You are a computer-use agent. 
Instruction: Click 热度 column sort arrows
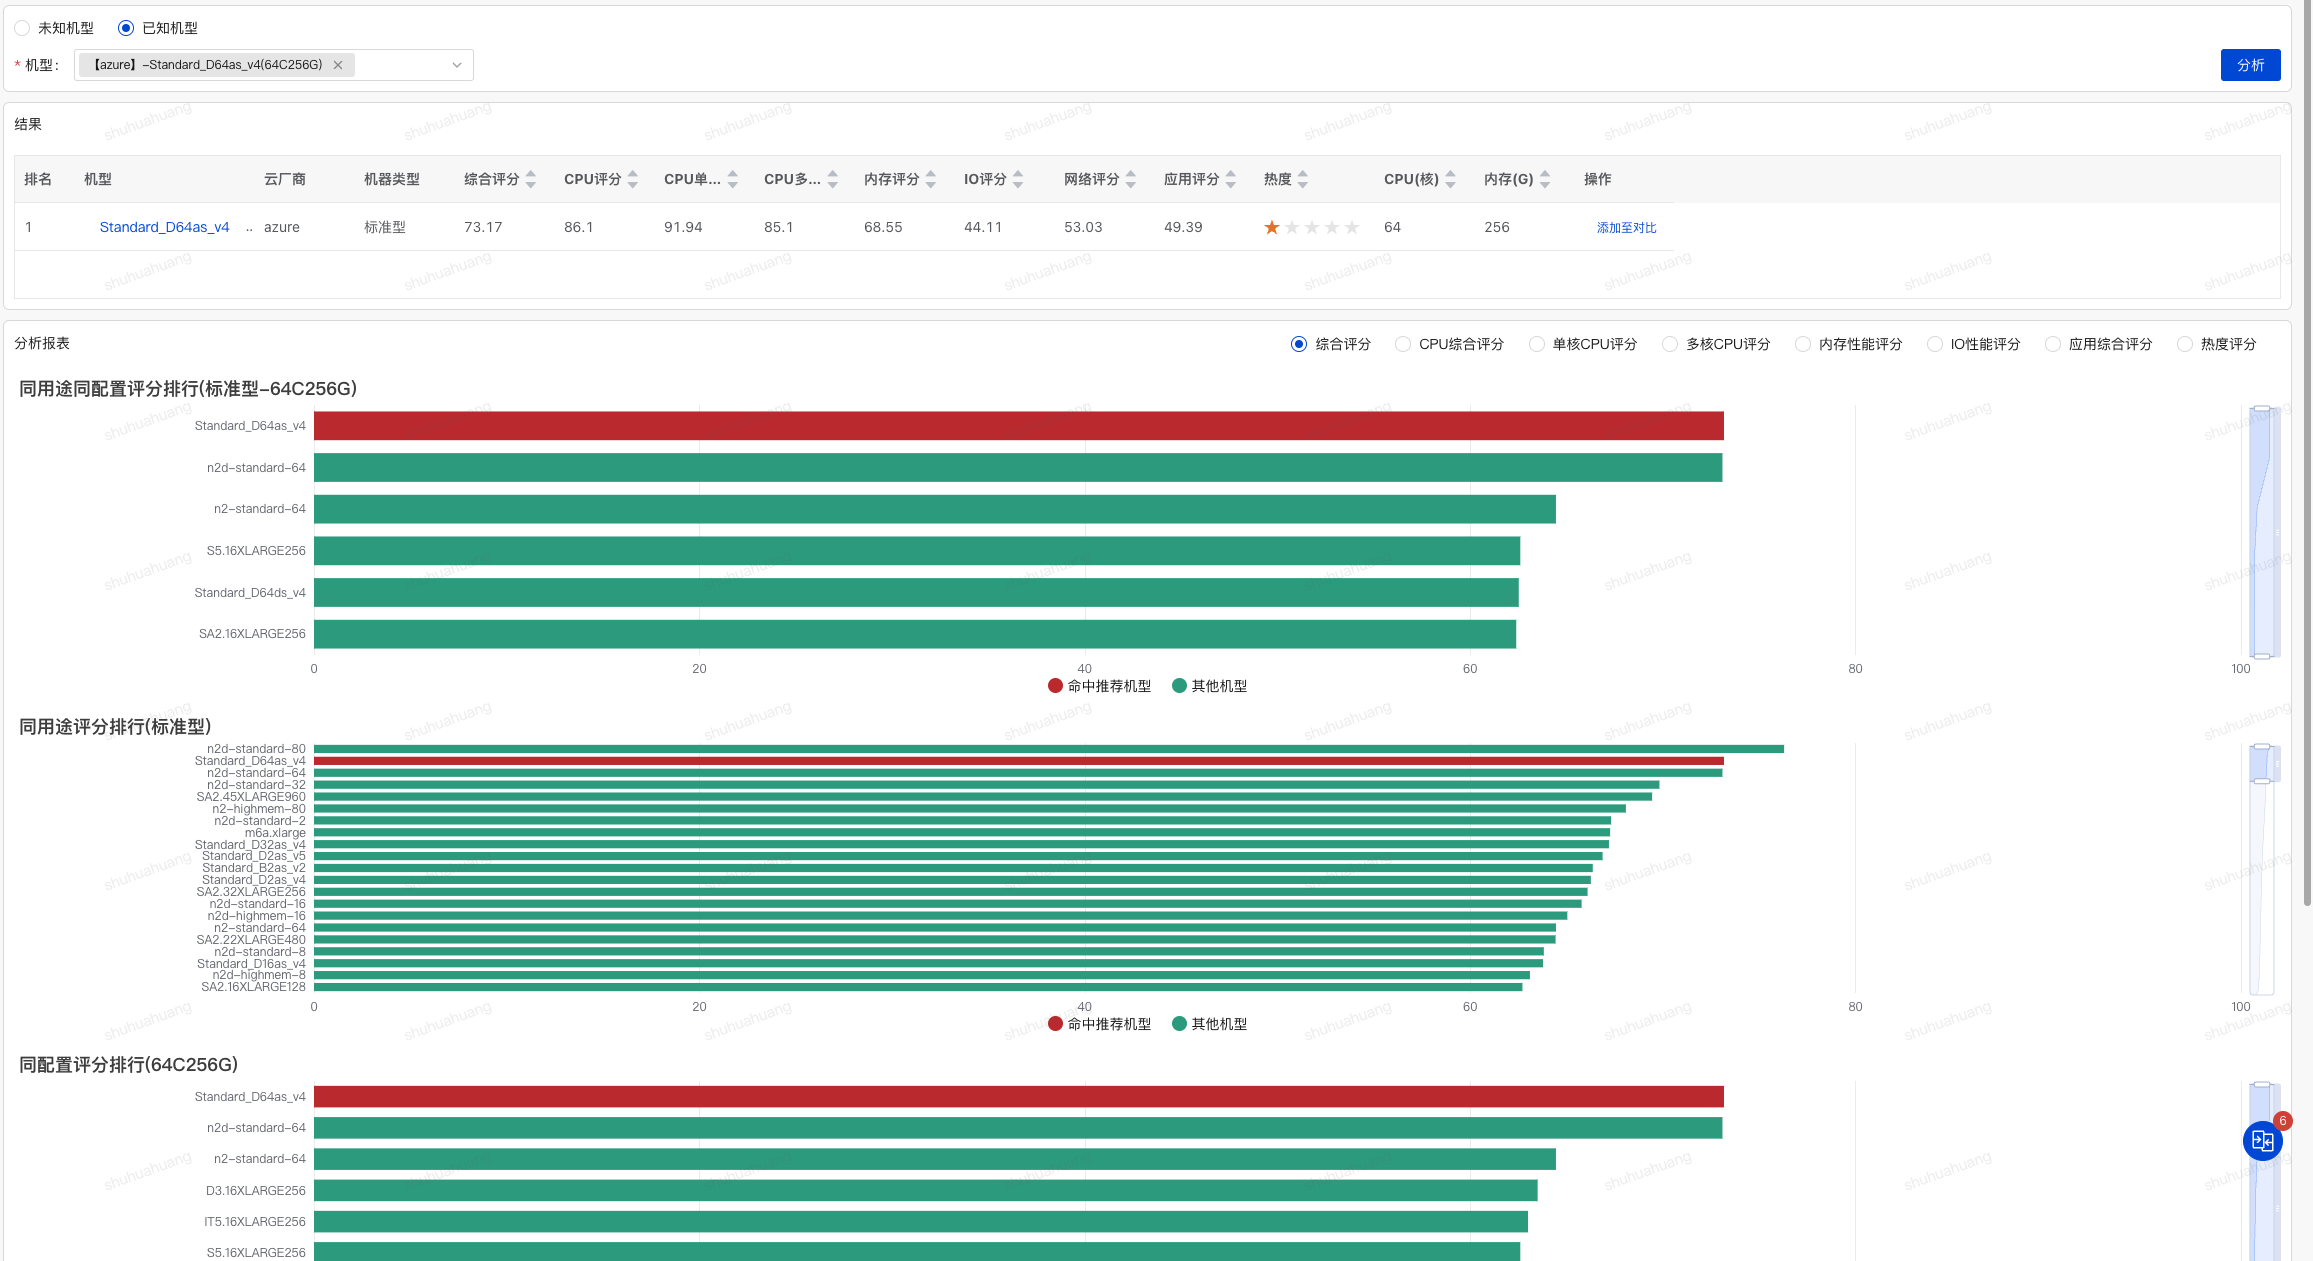click(x=1303, y=180)
